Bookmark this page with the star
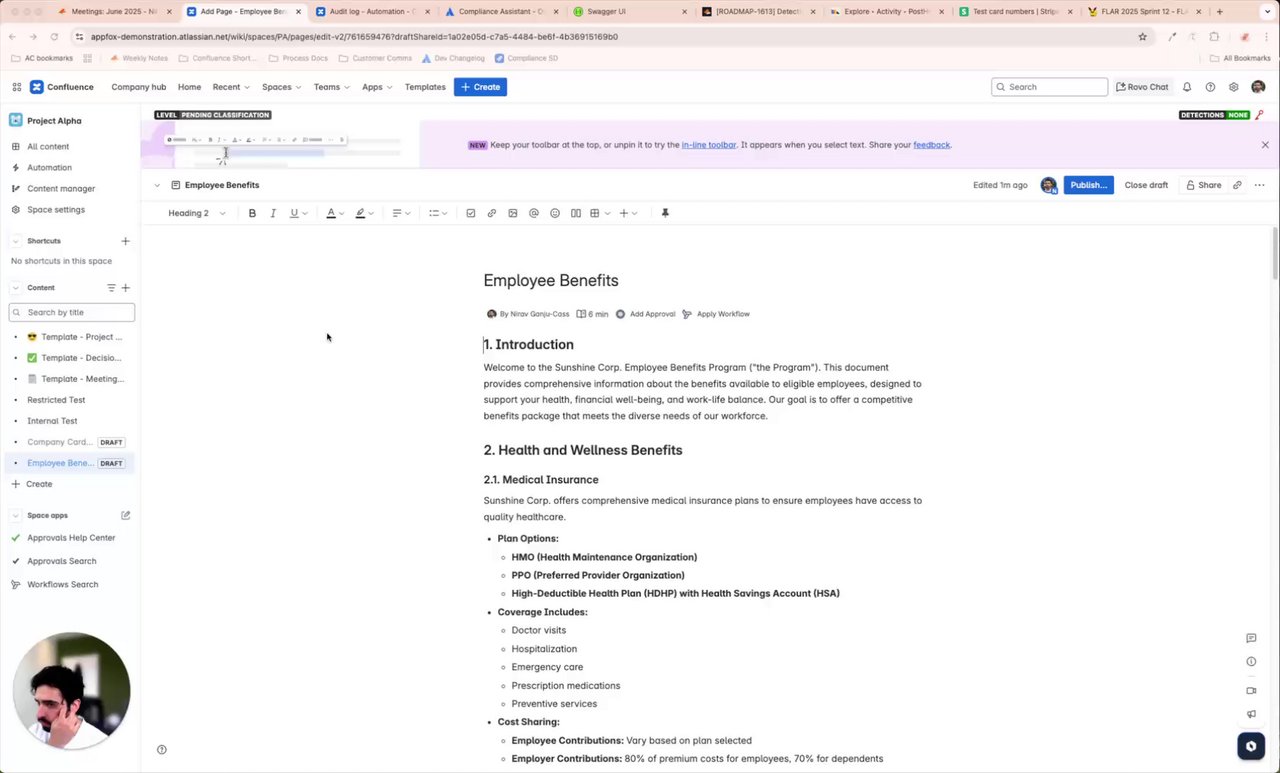Viewport: 1280px width, 773px height. [x=1142, y=37]
